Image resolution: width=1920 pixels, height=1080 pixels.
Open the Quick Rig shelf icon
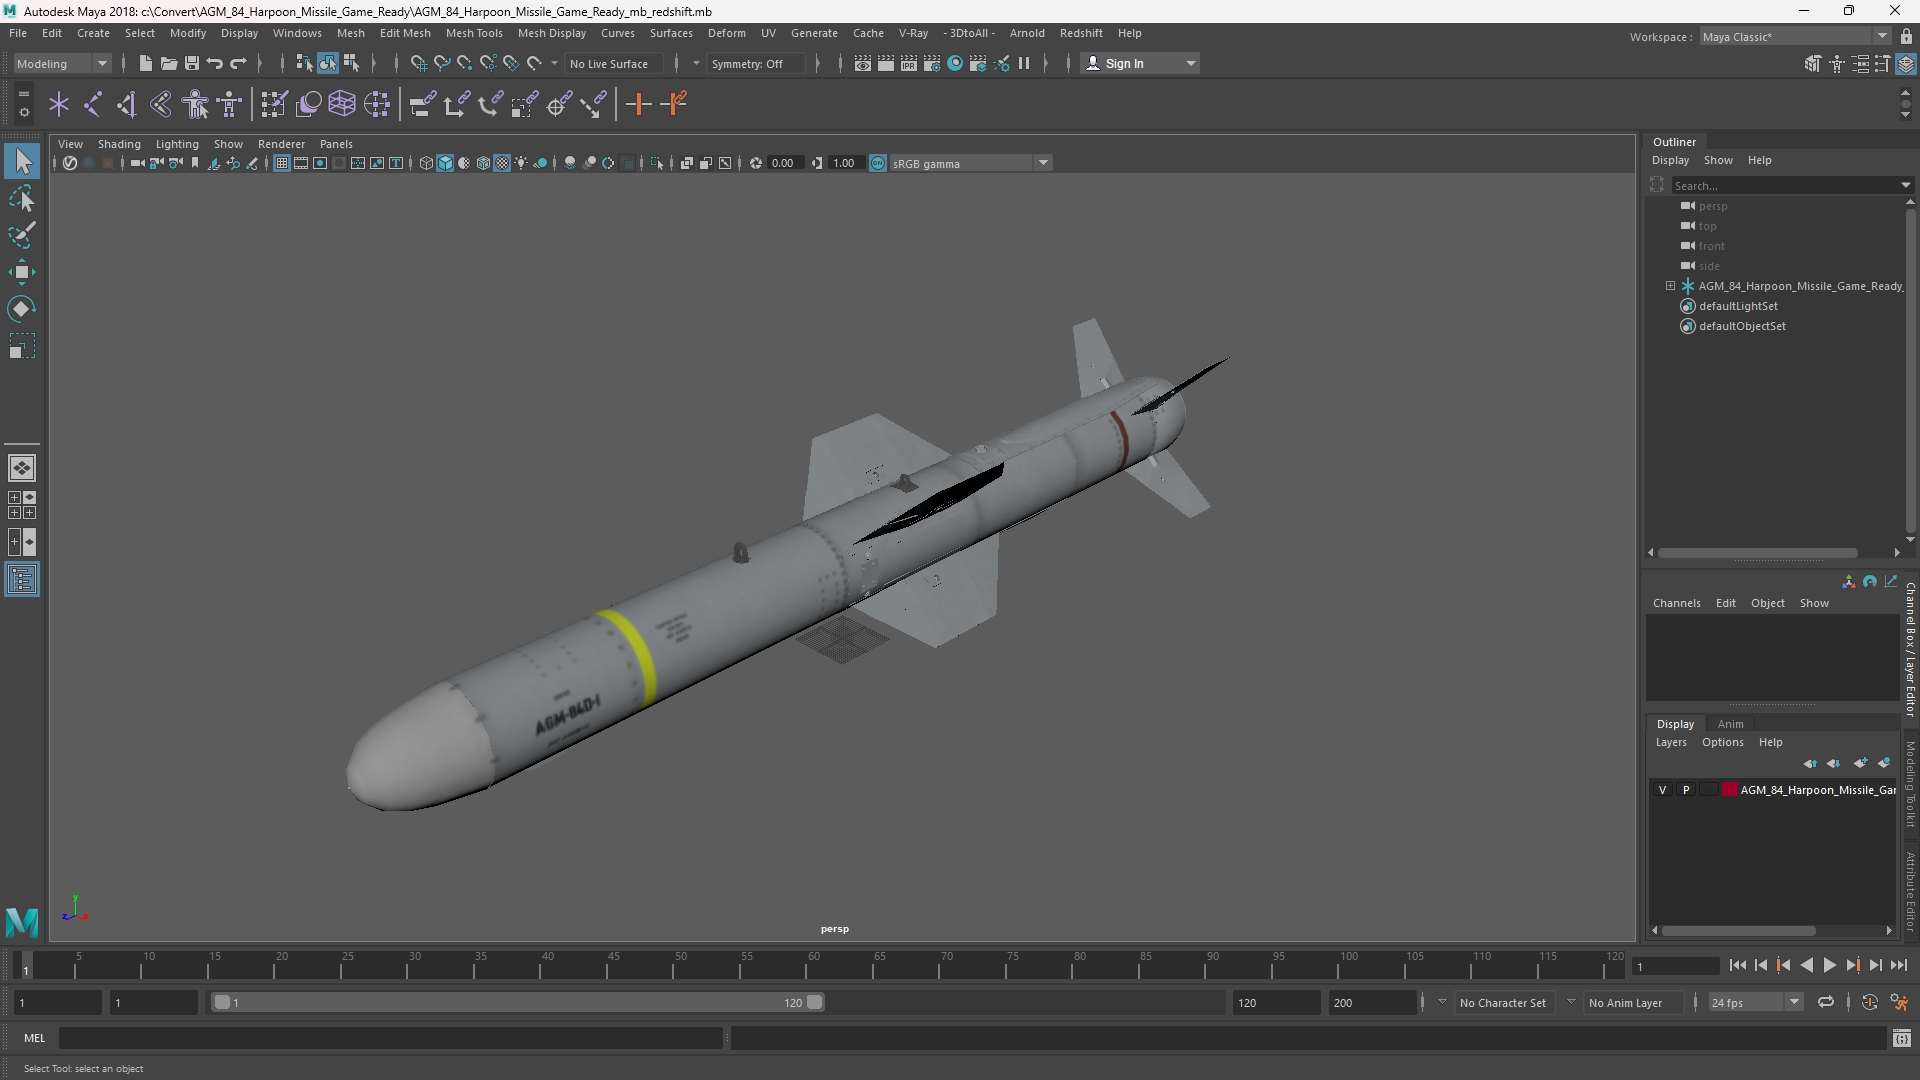tap(195, 104)
